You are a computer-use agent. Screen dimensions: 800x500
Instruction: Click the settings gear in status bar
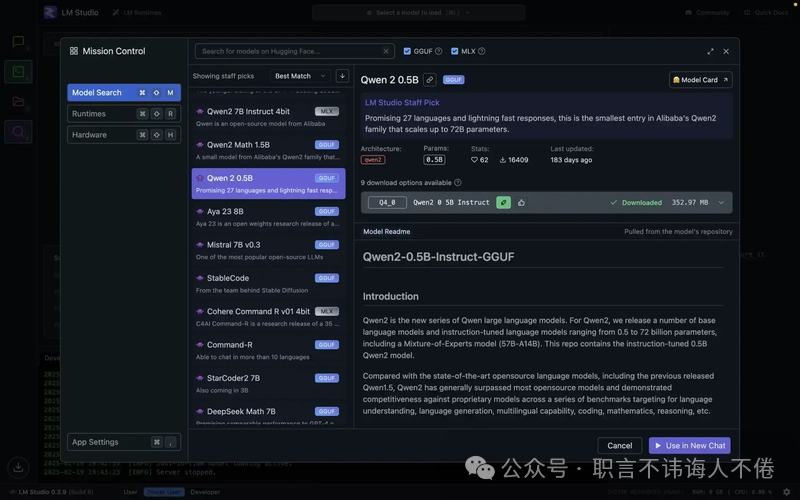(787, 492)
